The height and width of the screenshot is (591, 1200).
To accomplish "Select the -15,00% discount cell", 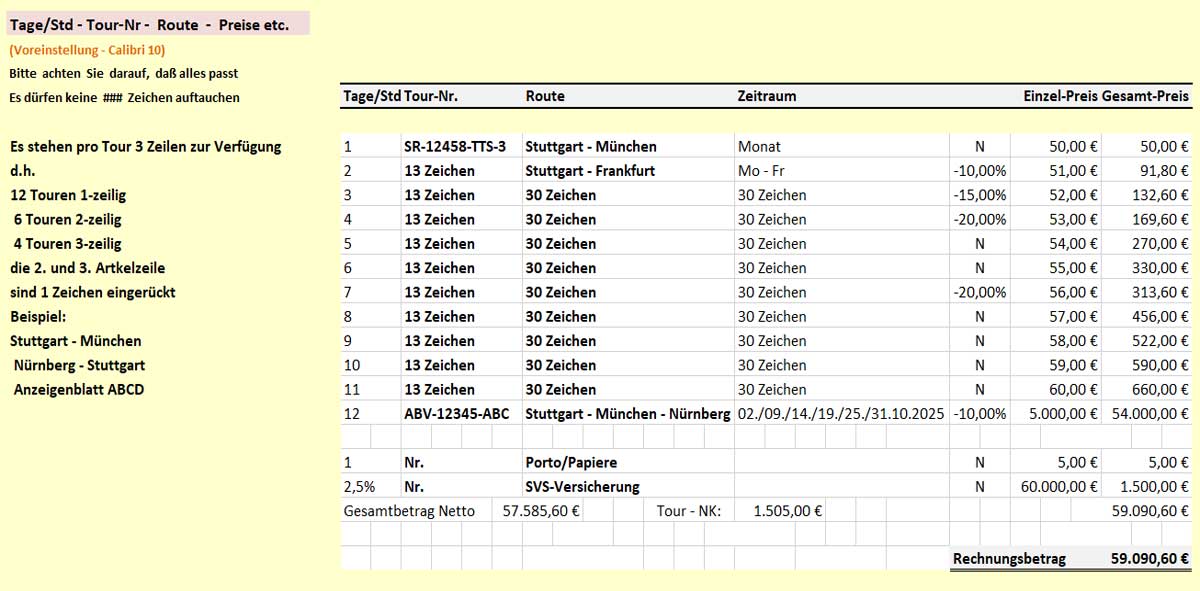I will (x=979, y=195).
